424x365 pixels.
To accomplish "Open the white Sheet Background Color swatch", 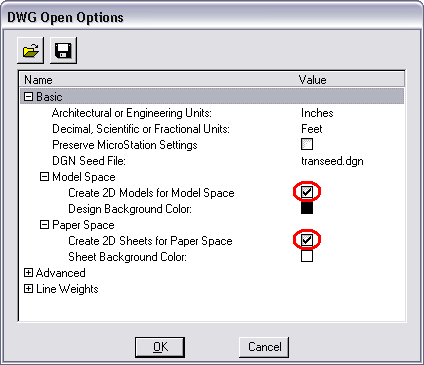I will click(307, 256).
